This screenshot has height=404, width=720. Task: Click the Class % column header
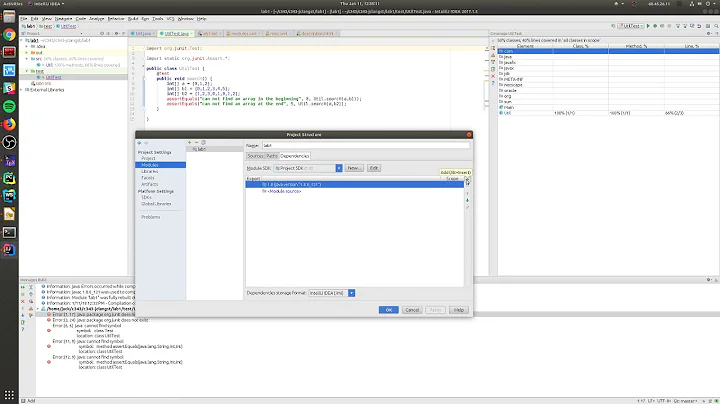click(x=580, y=46)
